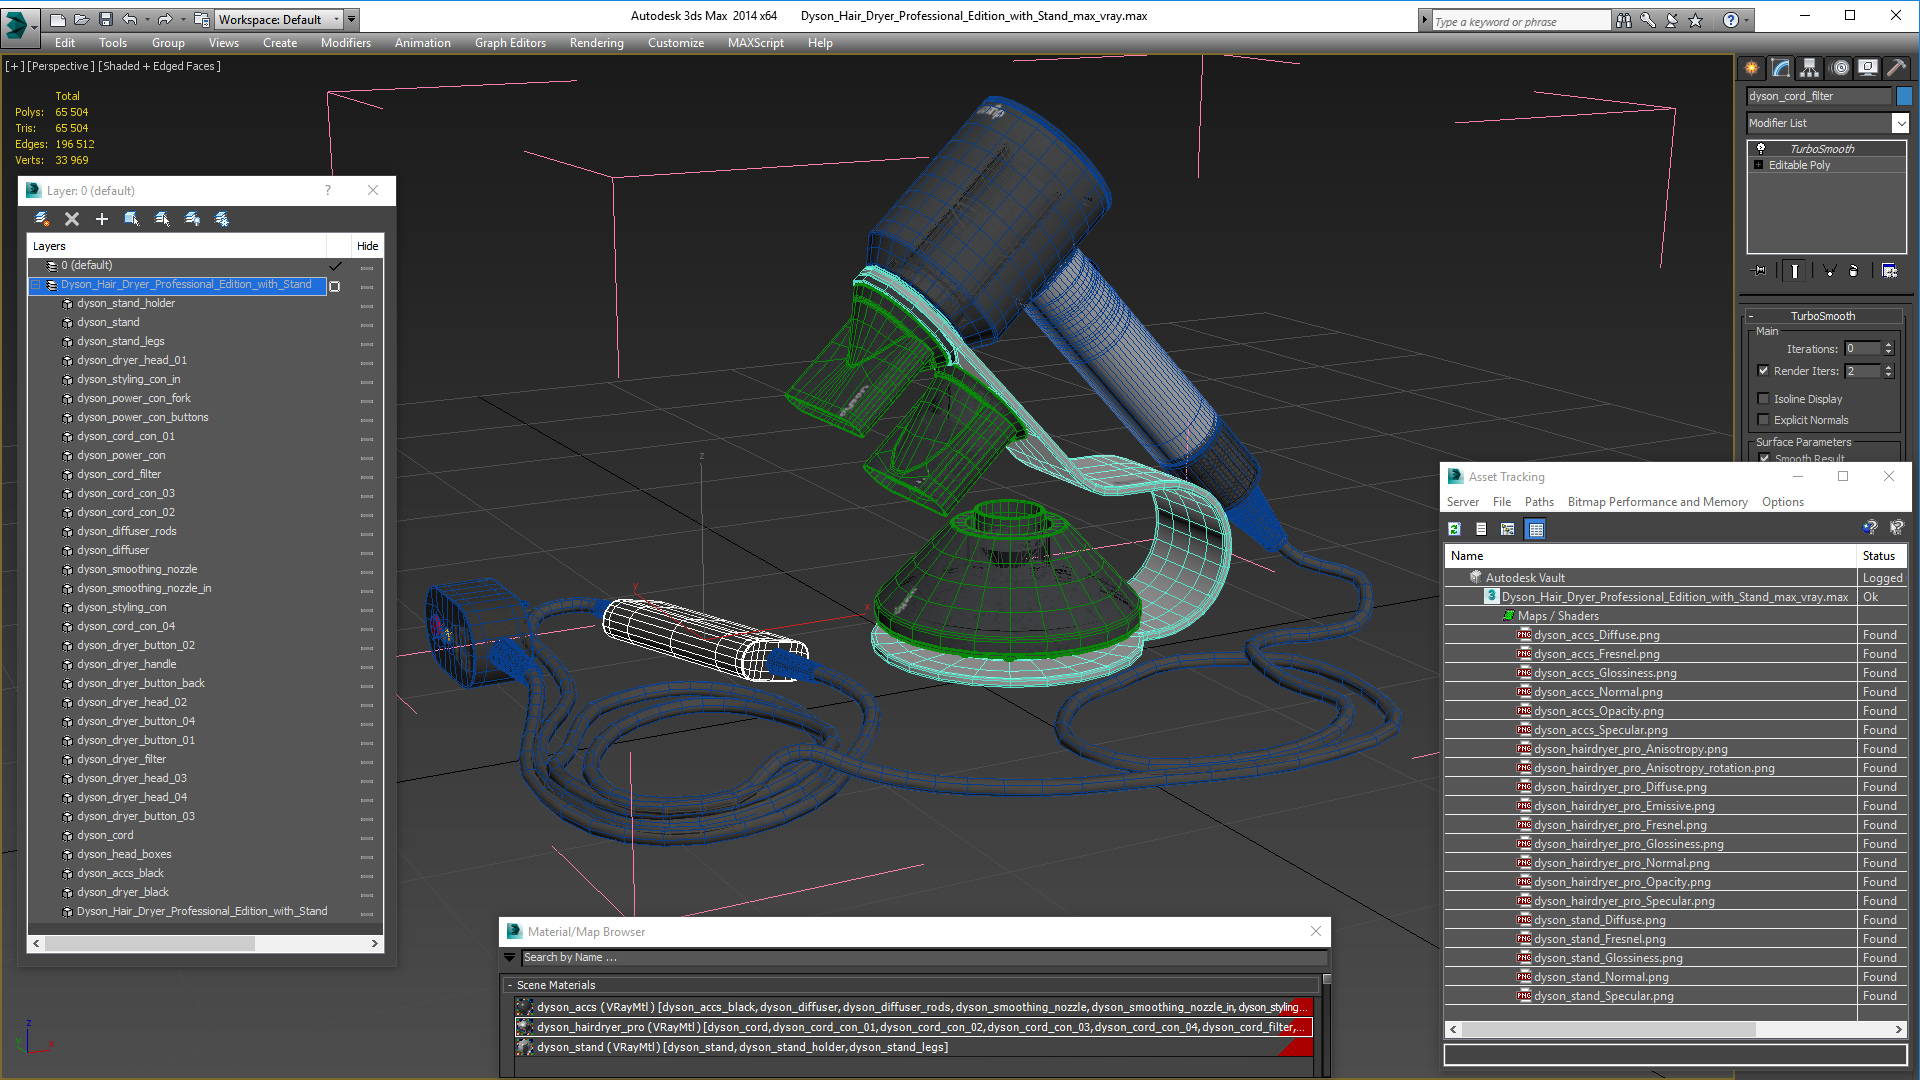Click Configure Modifier Sets icon
This screenshot has width=1920, height=1080.
tap(1889, 271)
